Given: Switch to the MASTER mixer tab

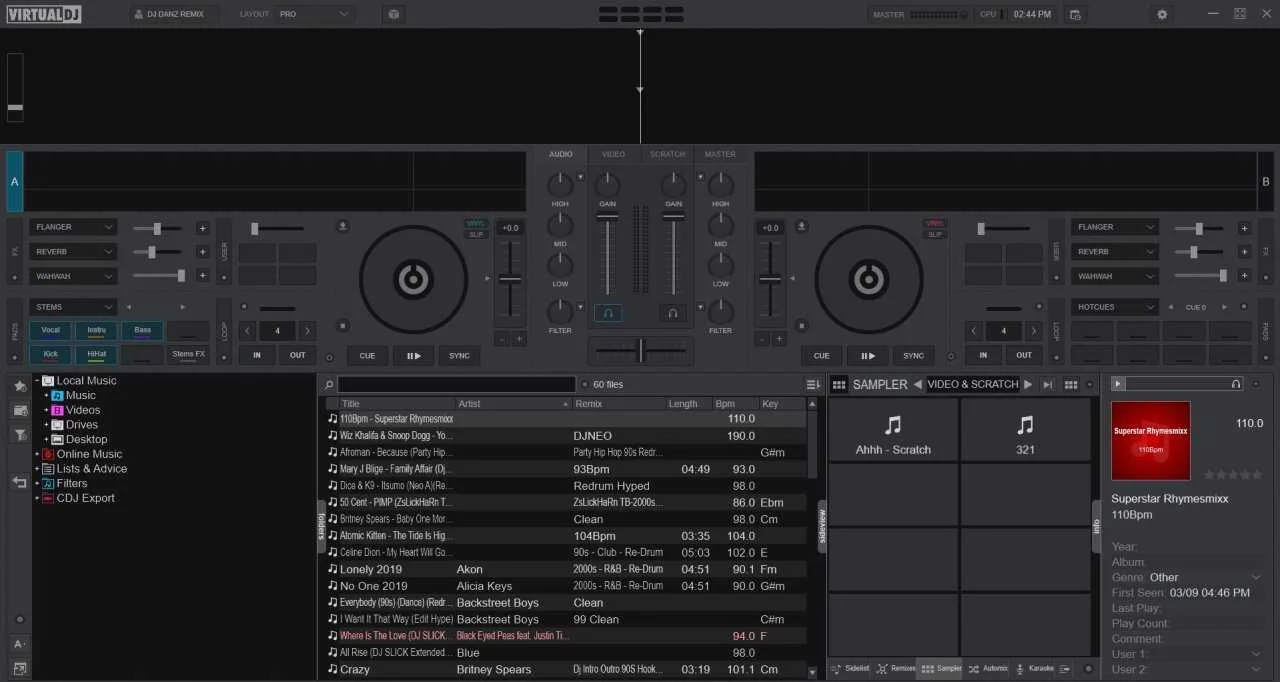Looking at the screenshot, I should [720, 154].
